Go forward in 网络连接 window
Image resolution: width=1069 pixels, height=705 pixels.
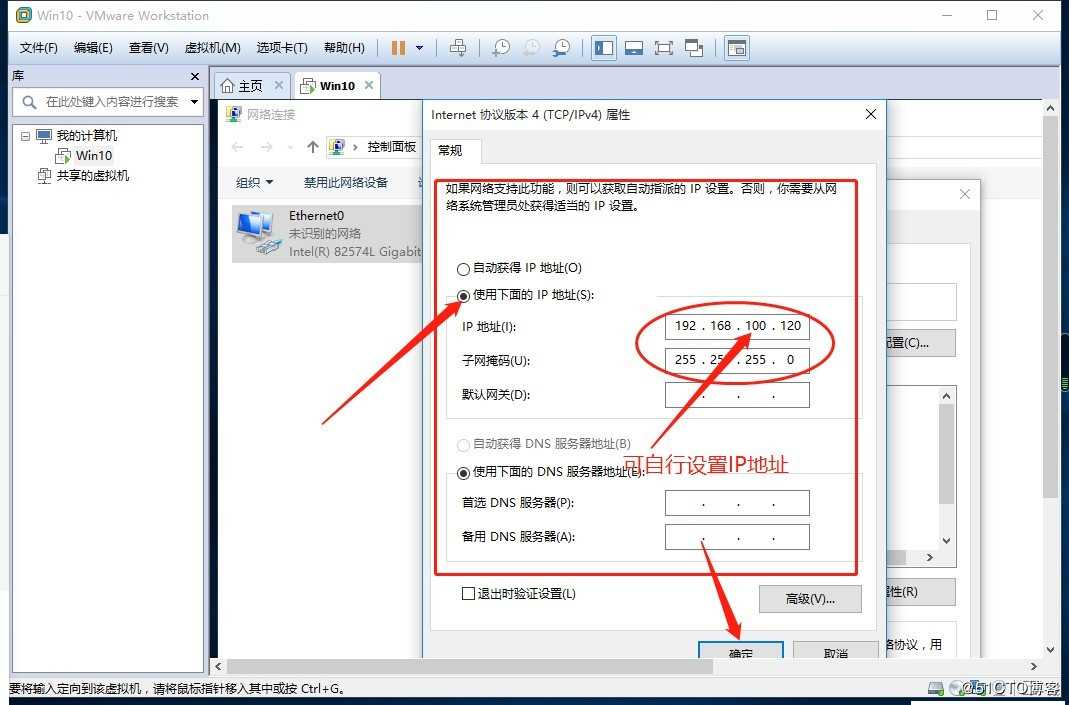coord(267,147)
